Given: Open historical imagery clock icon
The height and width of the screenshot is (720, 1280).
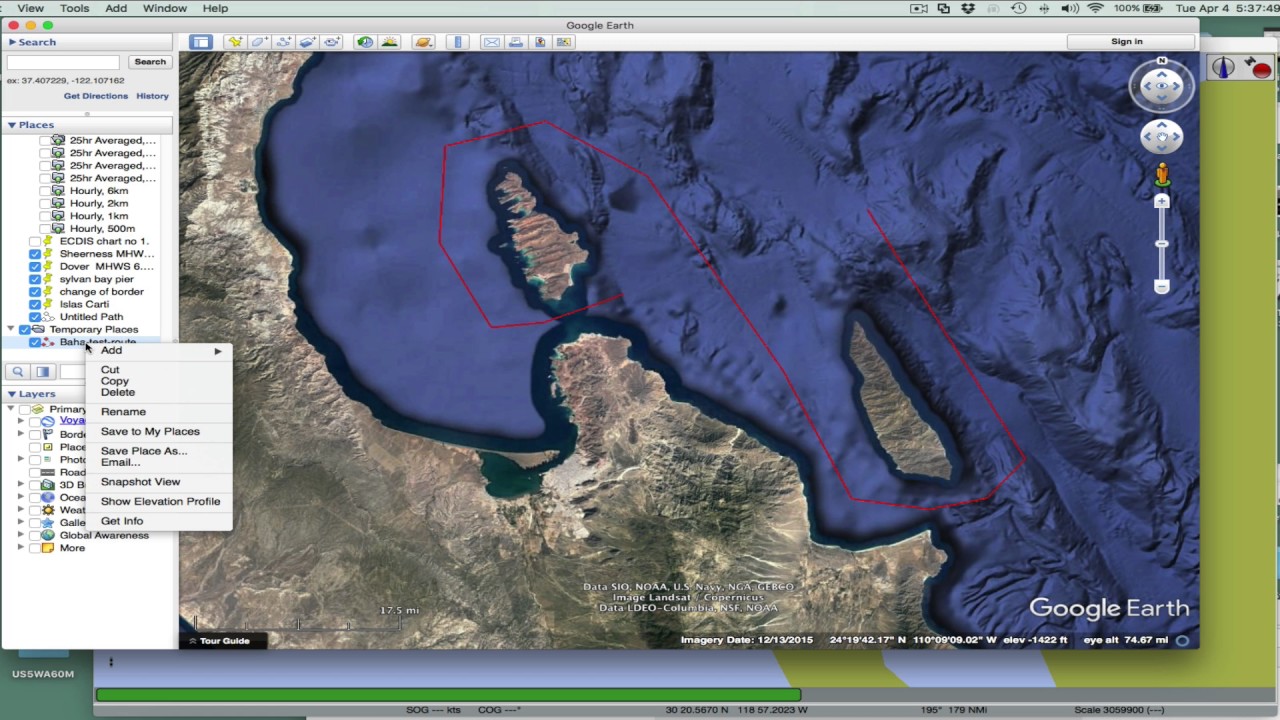Looking at the screenshot, I should (365, 42).
